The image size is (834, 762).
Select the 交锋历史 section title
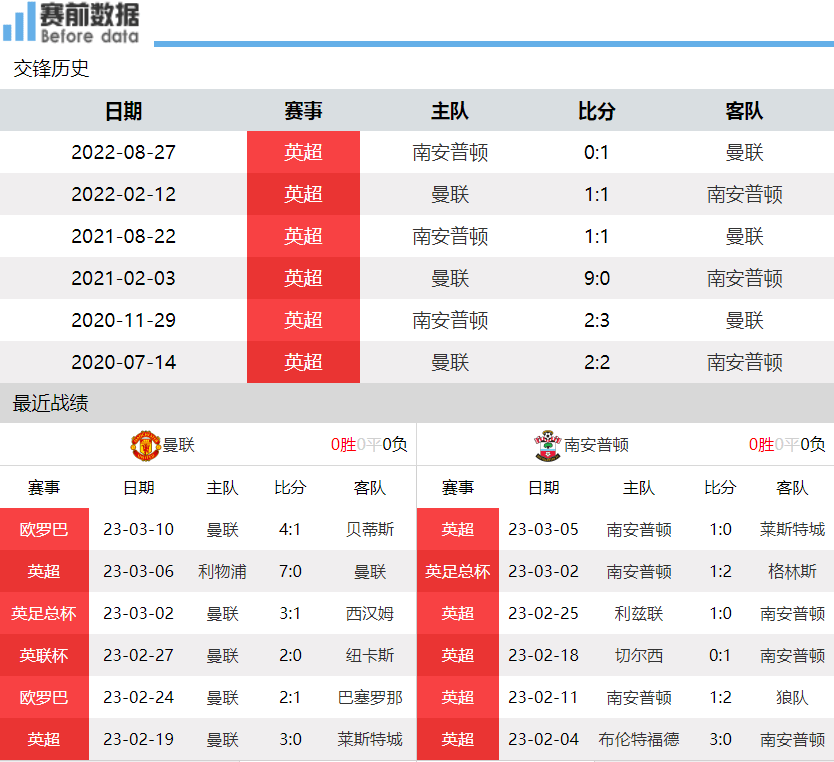click(x=51, y=69)
